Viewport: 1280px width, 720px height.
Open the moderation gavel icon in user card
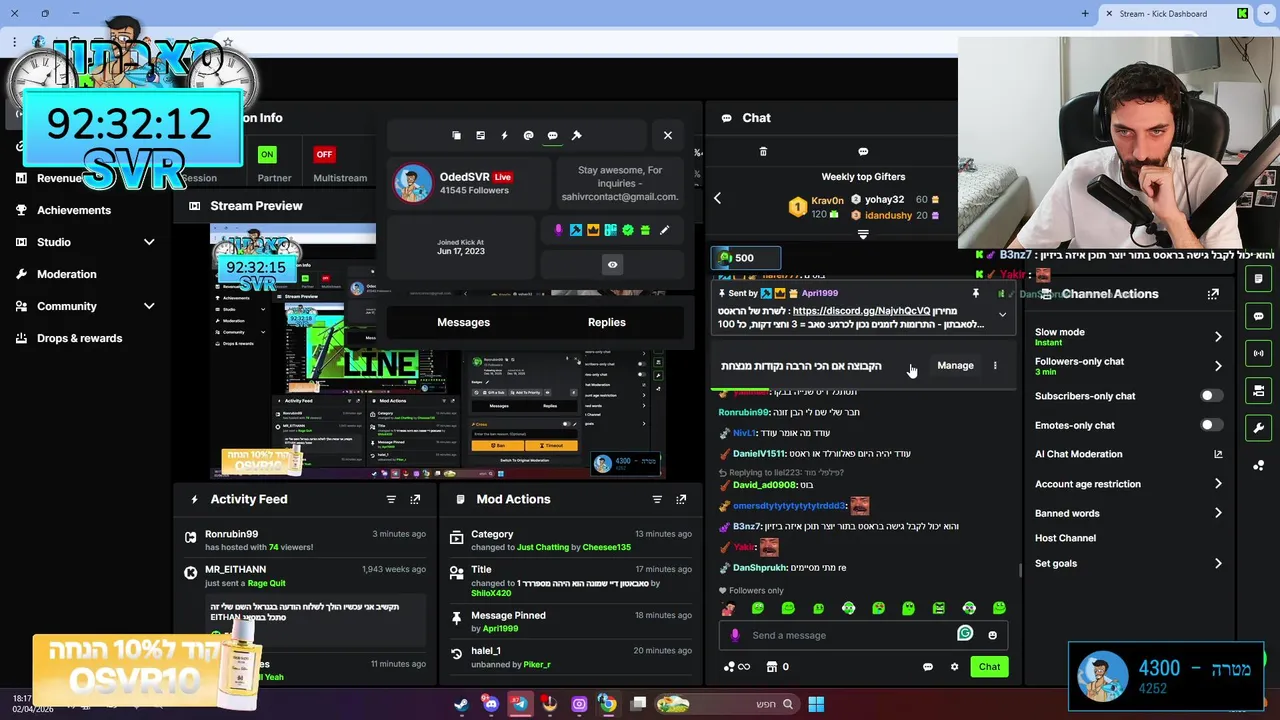[x=576, y=135]
